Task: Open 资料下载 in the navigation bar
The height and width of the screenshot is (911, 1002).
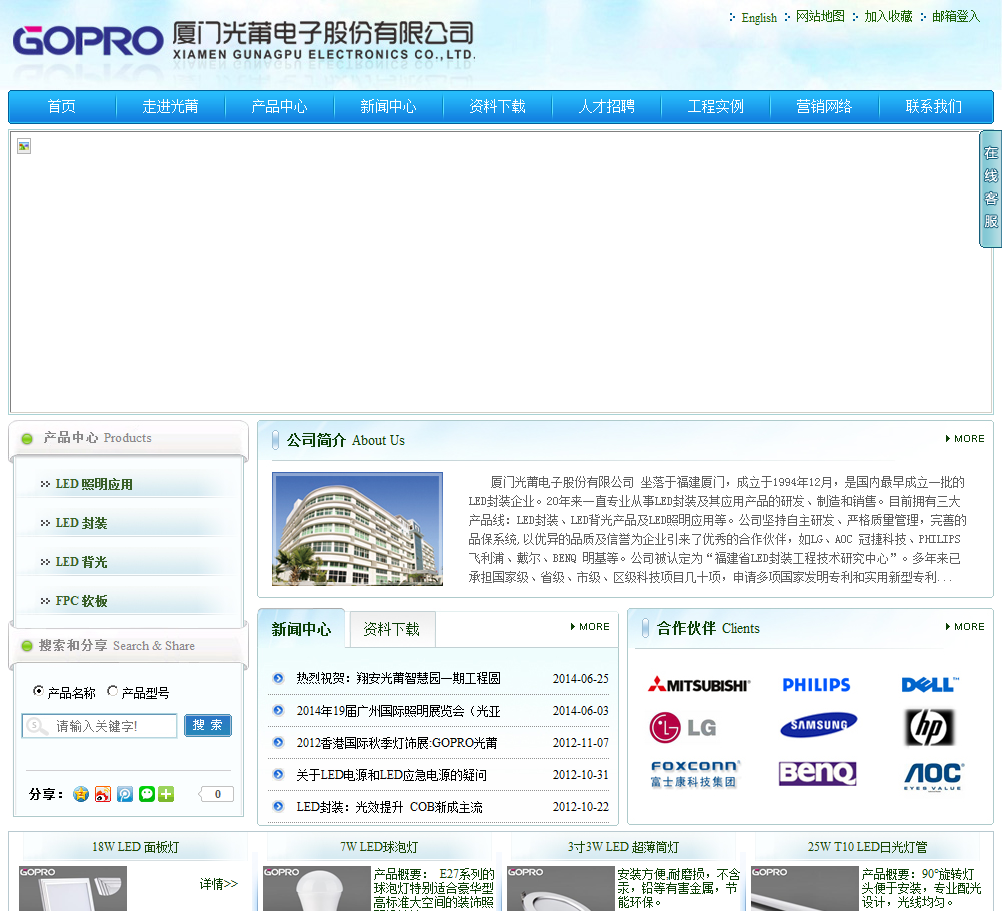Action: click(498, 107)
